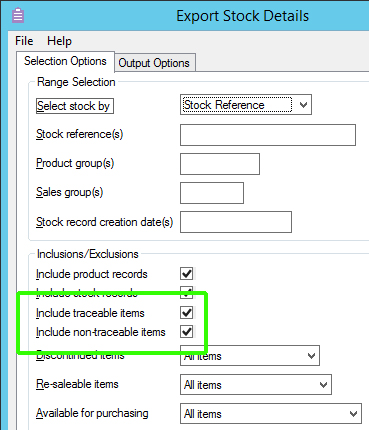The image size is (369, 430).
Task: Click the Export Stock Details title bar
Action: 242,16
